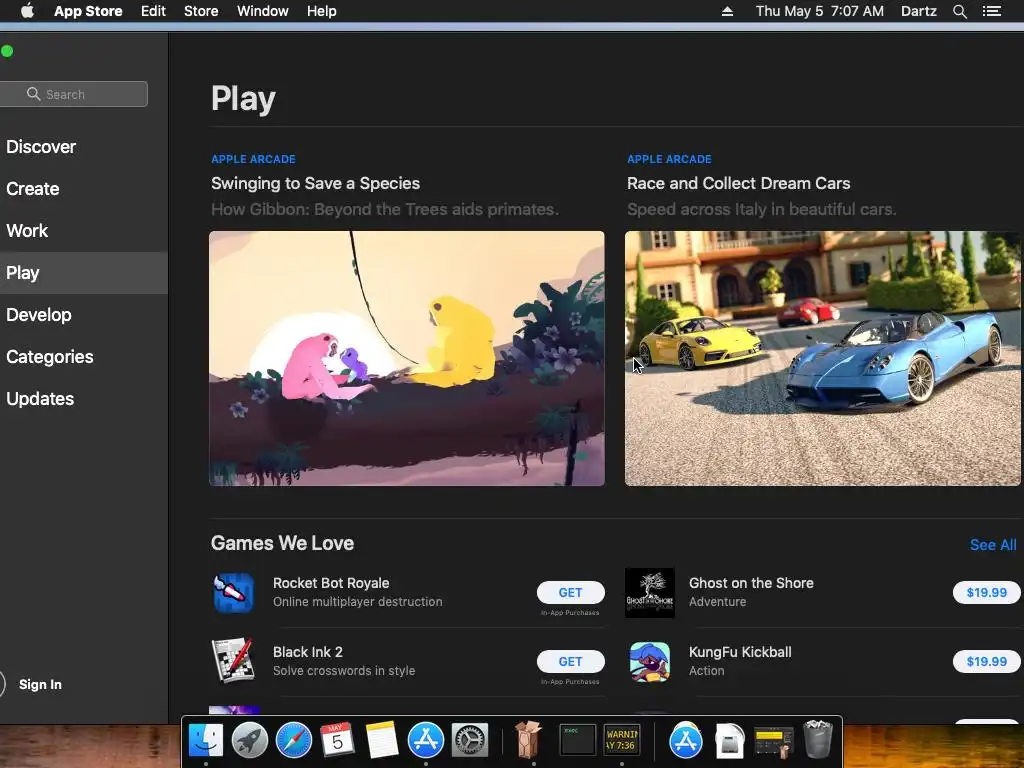Open the Applications folder stack in dock
The image size is (1024, 768).
point(686,741)
